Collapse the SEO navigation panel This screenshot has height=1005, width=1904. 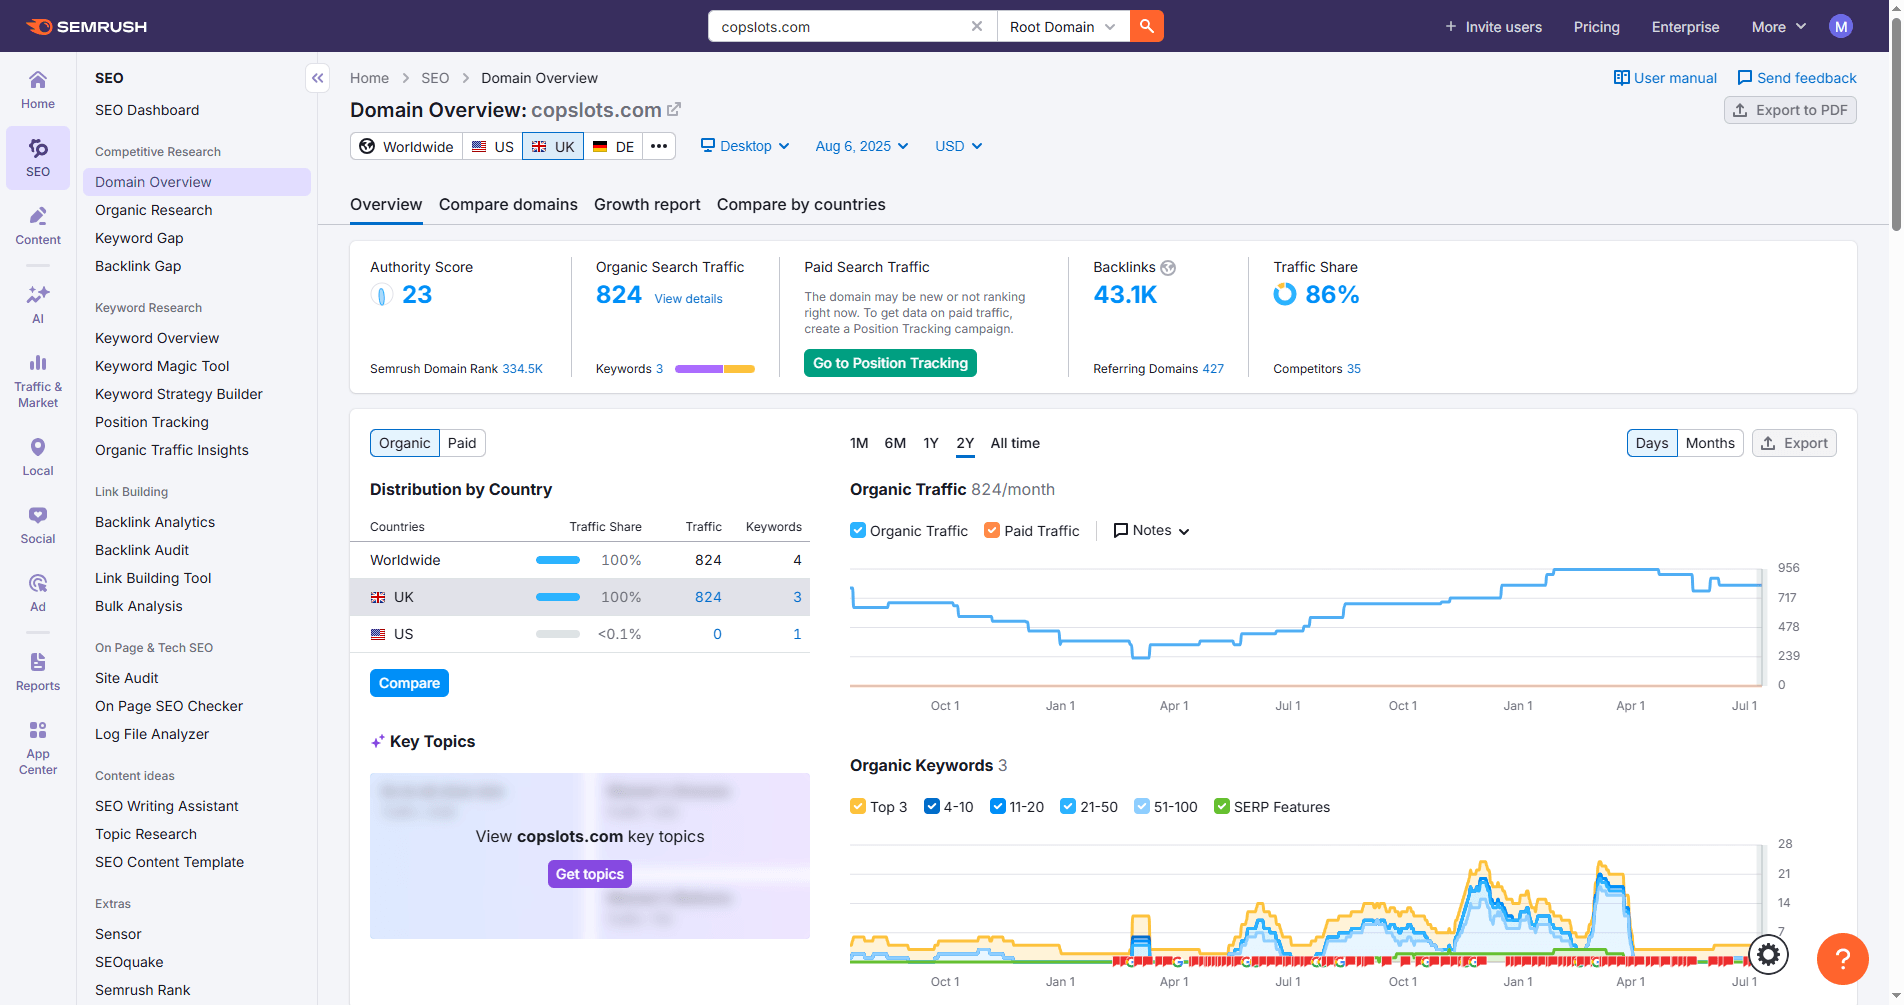tap(317, 78)
